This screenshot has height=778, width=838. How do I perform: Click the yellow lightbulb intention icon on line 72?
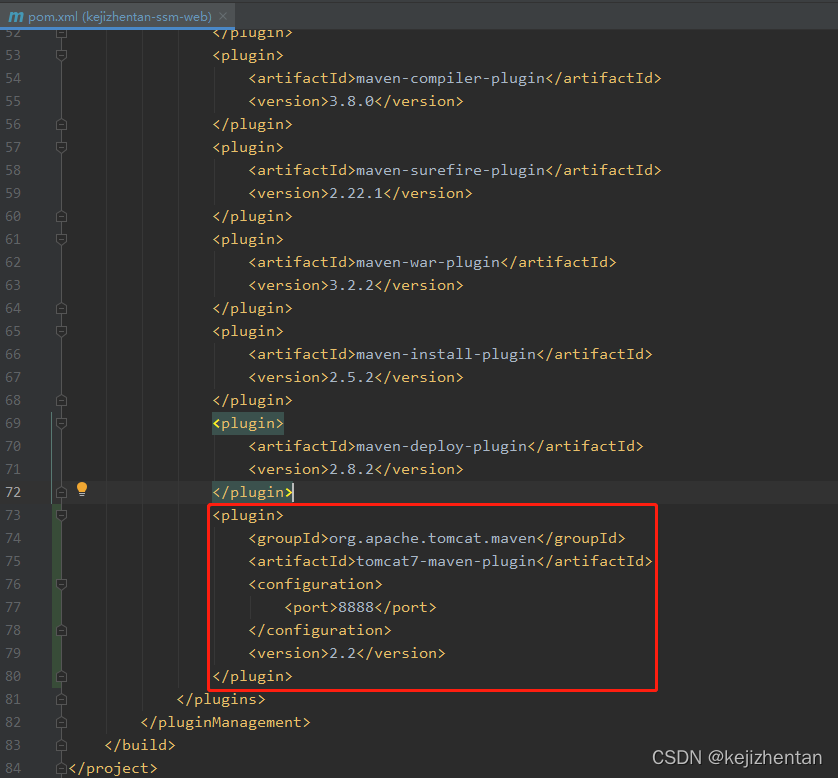point(82,489)
